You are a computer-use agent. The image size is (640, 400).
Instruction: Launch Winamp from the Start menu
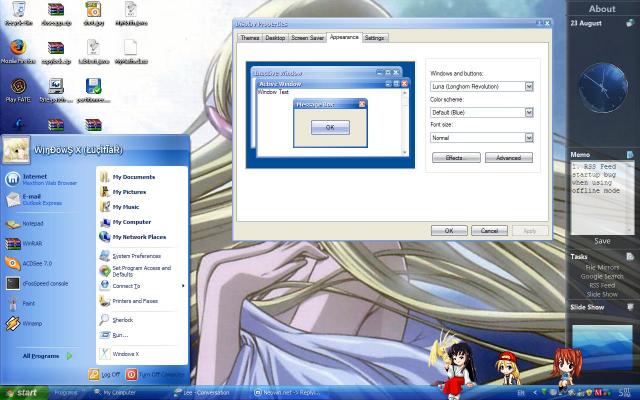click(x=24, y=323)
